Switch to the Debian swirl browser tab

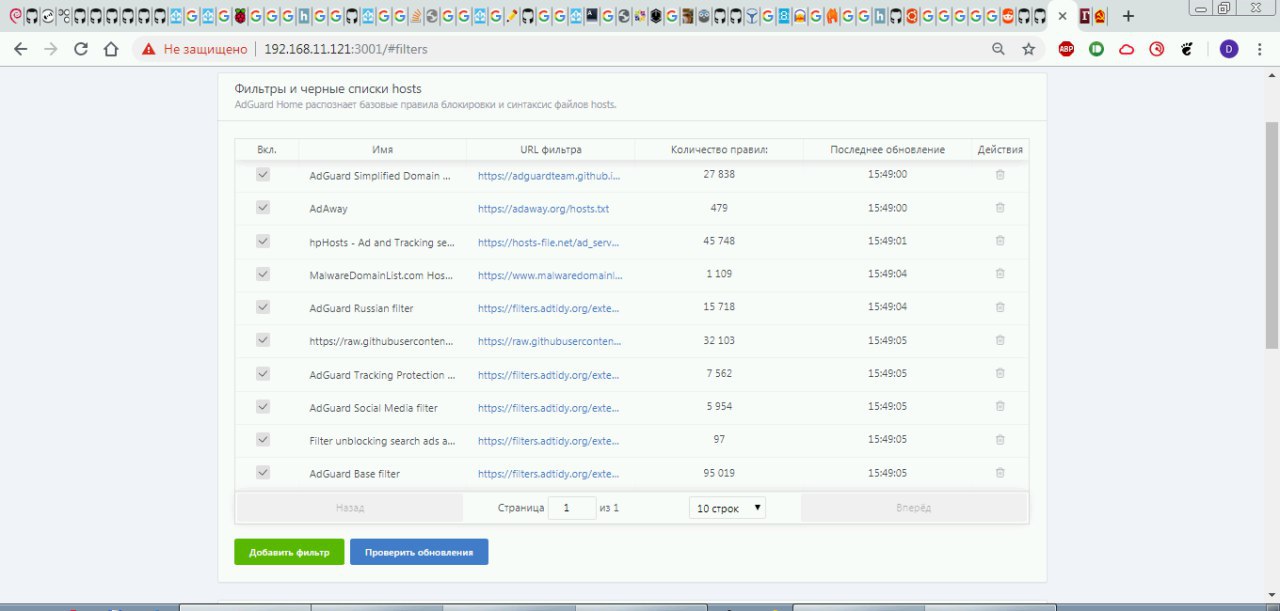click(16, 16)
